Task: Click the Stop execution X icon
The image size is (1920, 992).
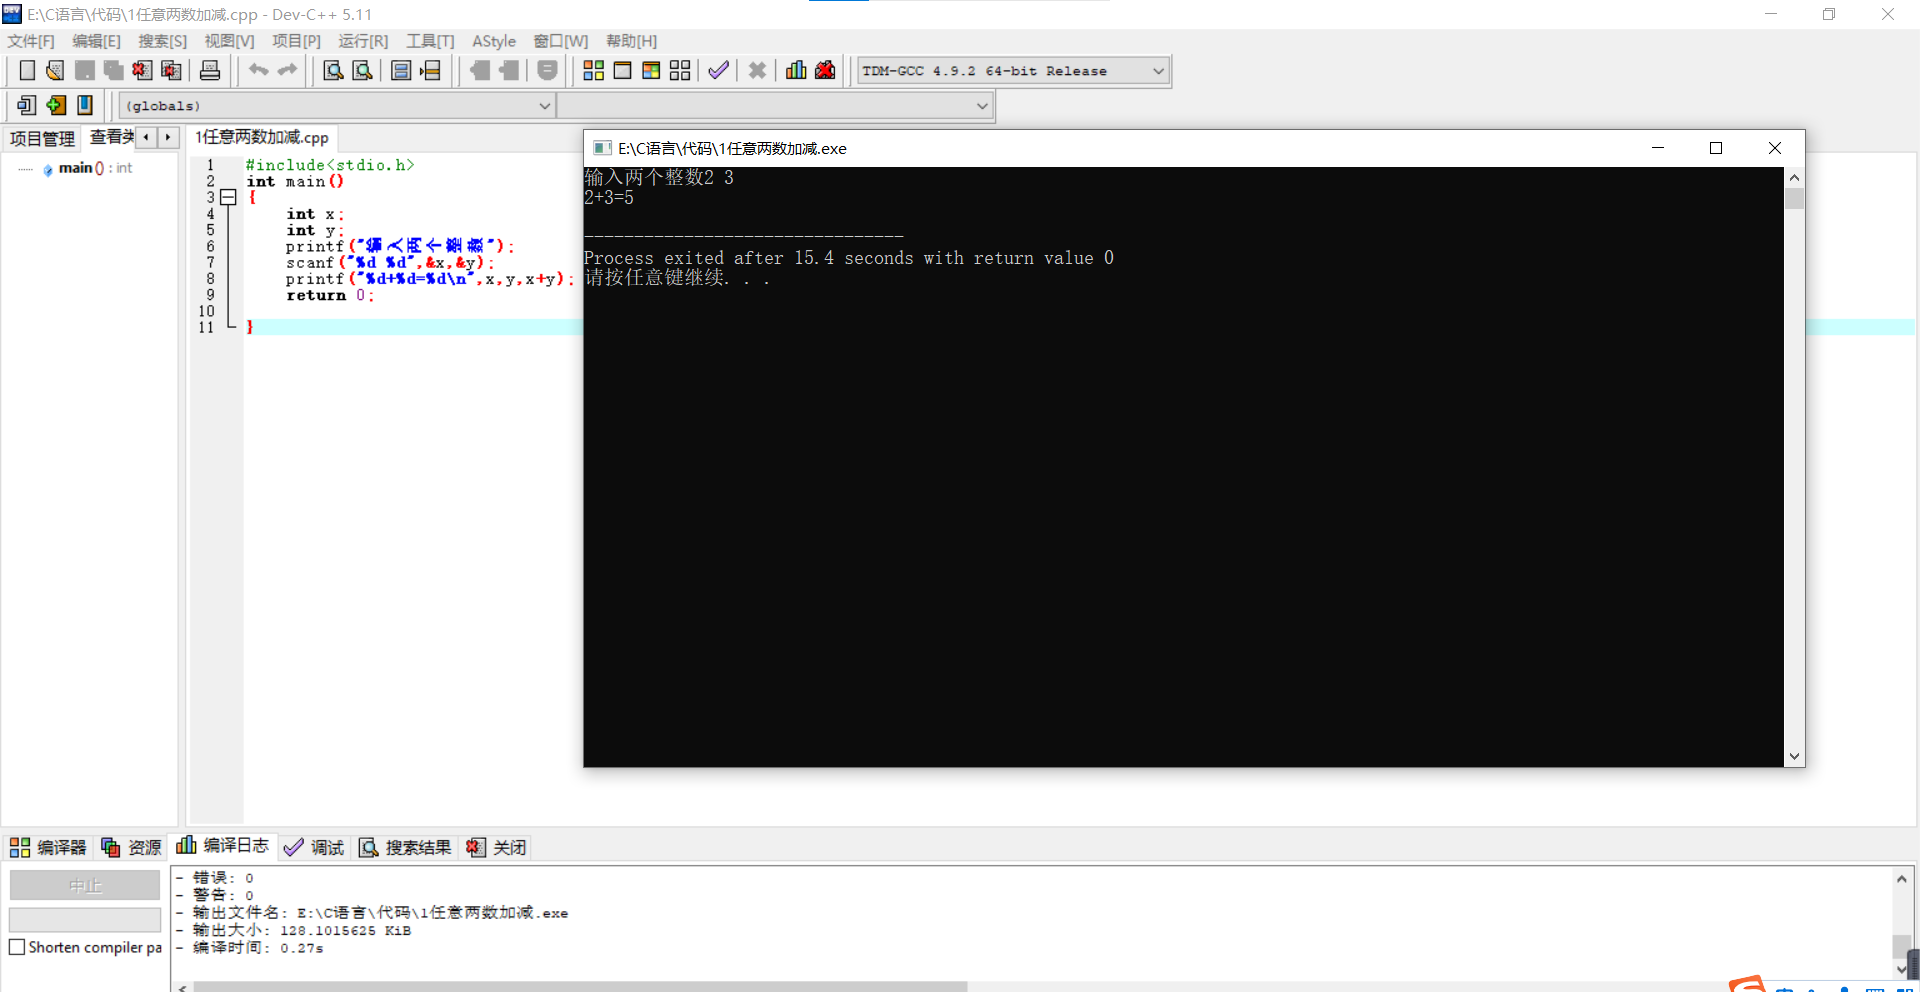Action: pos(757,70)
